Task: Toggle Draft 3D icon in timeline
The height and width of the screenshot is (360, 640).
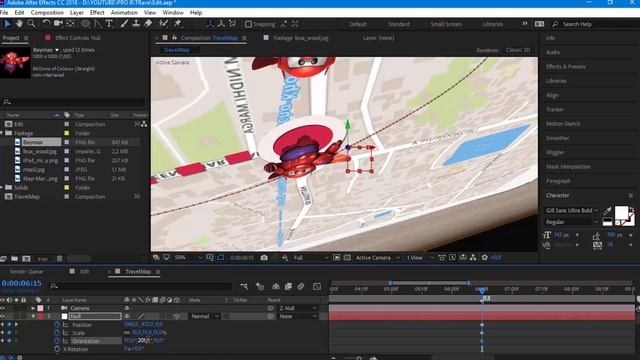Action: (x=260, y=287)
